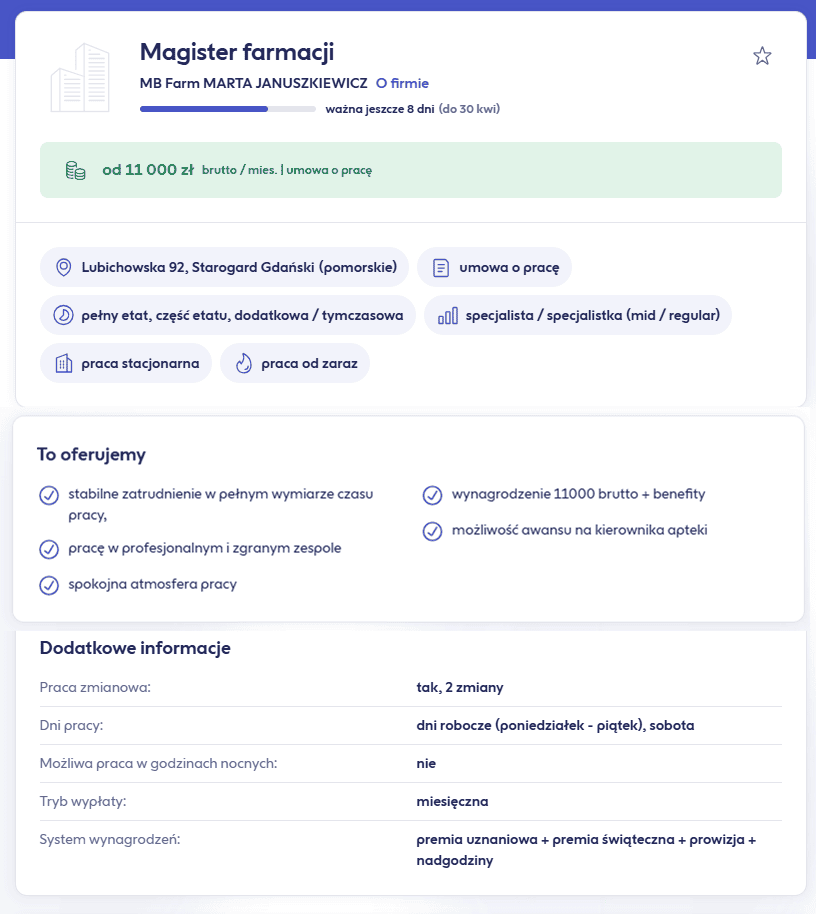Click the offer validity progress bar

[227, 109]
